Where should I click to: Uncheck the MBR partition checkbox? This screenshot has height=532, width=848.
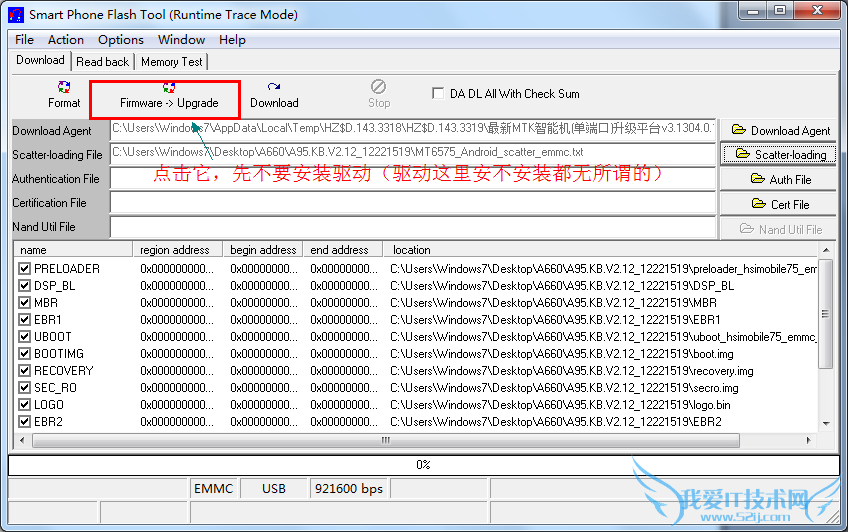(24, 303)
